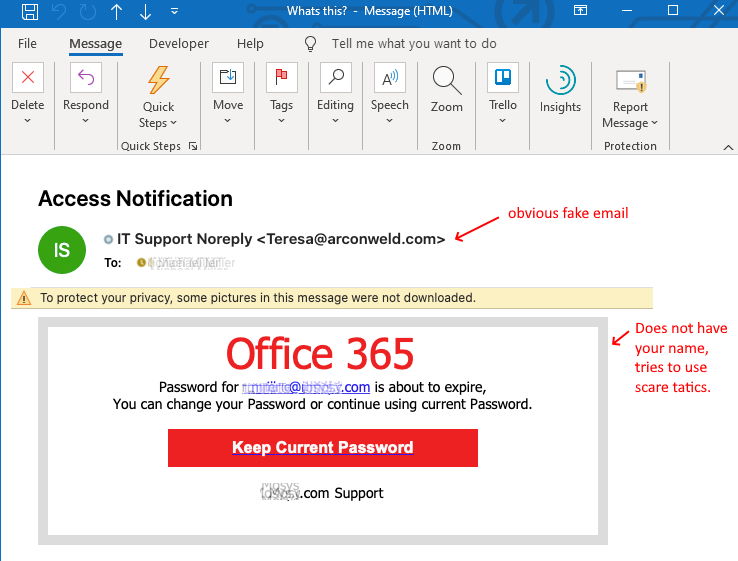This screenshot has width=738, height=561.
Task: Go to next item with down arrow
Action: point(145,11)
